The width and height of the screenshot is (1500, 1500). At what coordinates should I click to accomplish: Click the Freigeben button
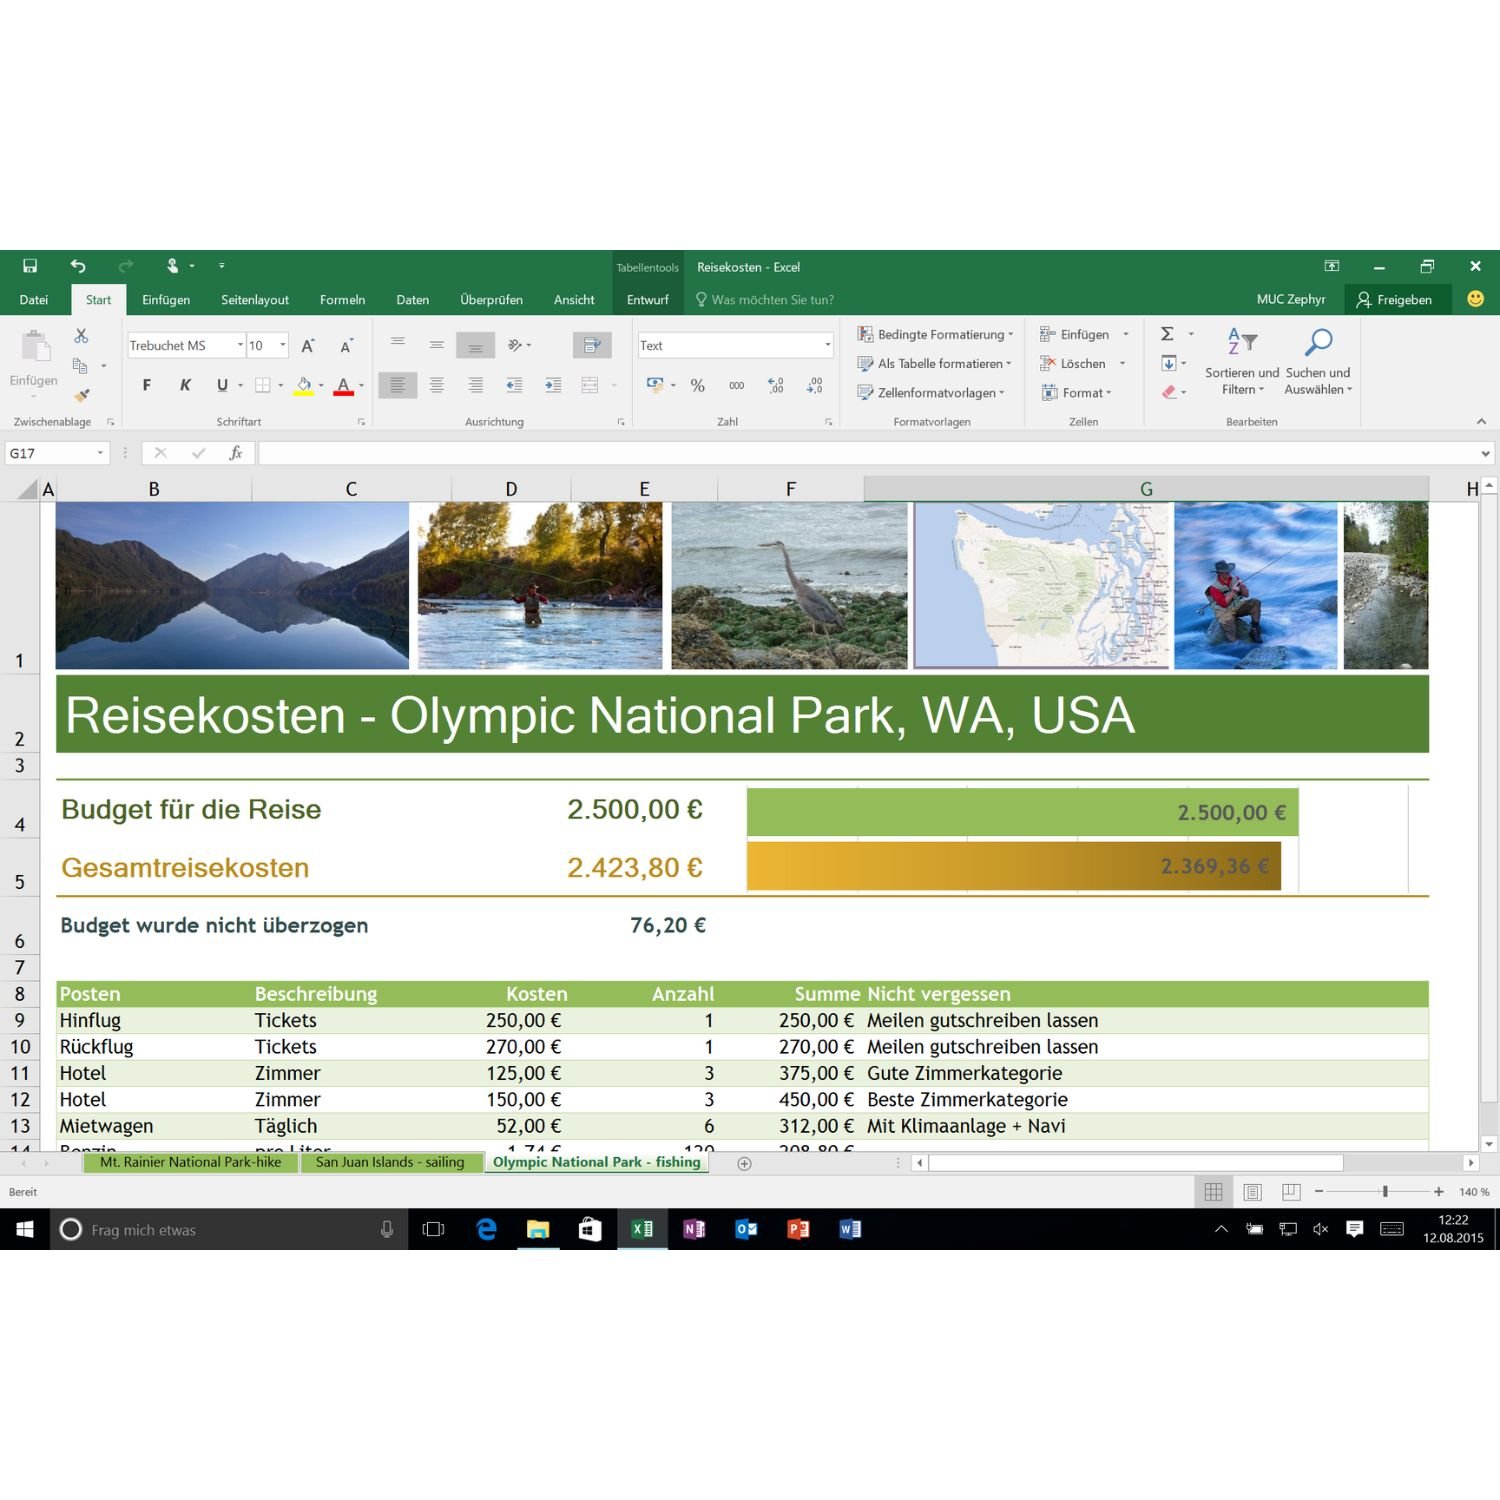1398,299
